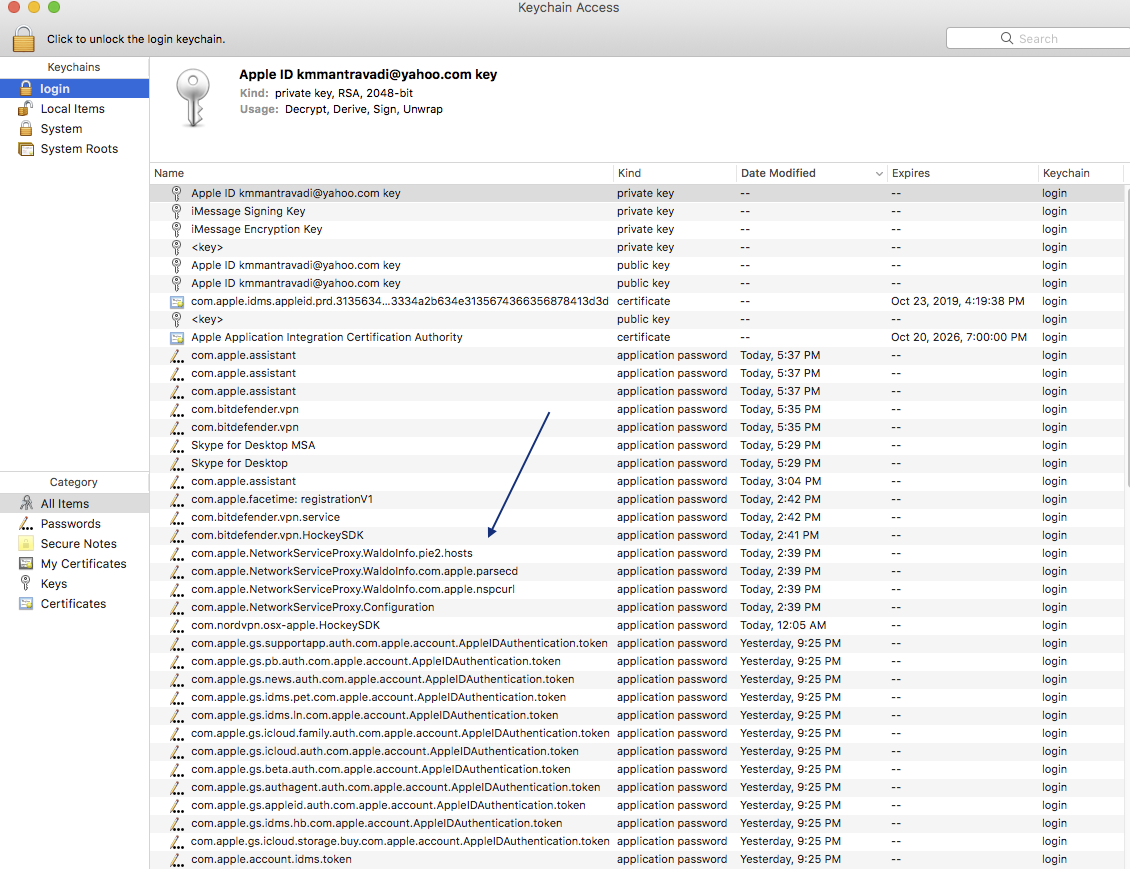This screenshot has width=1130, height=869.
Task: Click Apple Application Integration Certification Authority certificate icon
Action: click(177, 338)
